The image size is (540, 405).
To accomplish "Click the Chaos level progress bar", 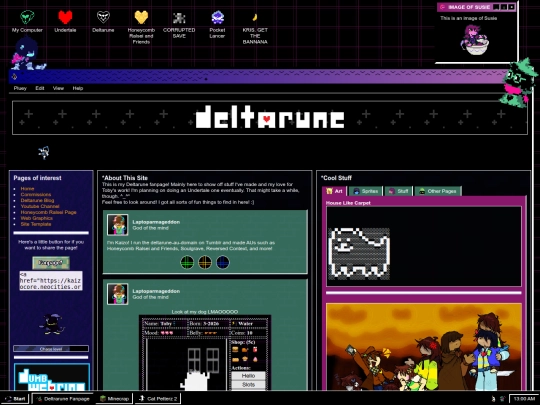I will point(51,349).
